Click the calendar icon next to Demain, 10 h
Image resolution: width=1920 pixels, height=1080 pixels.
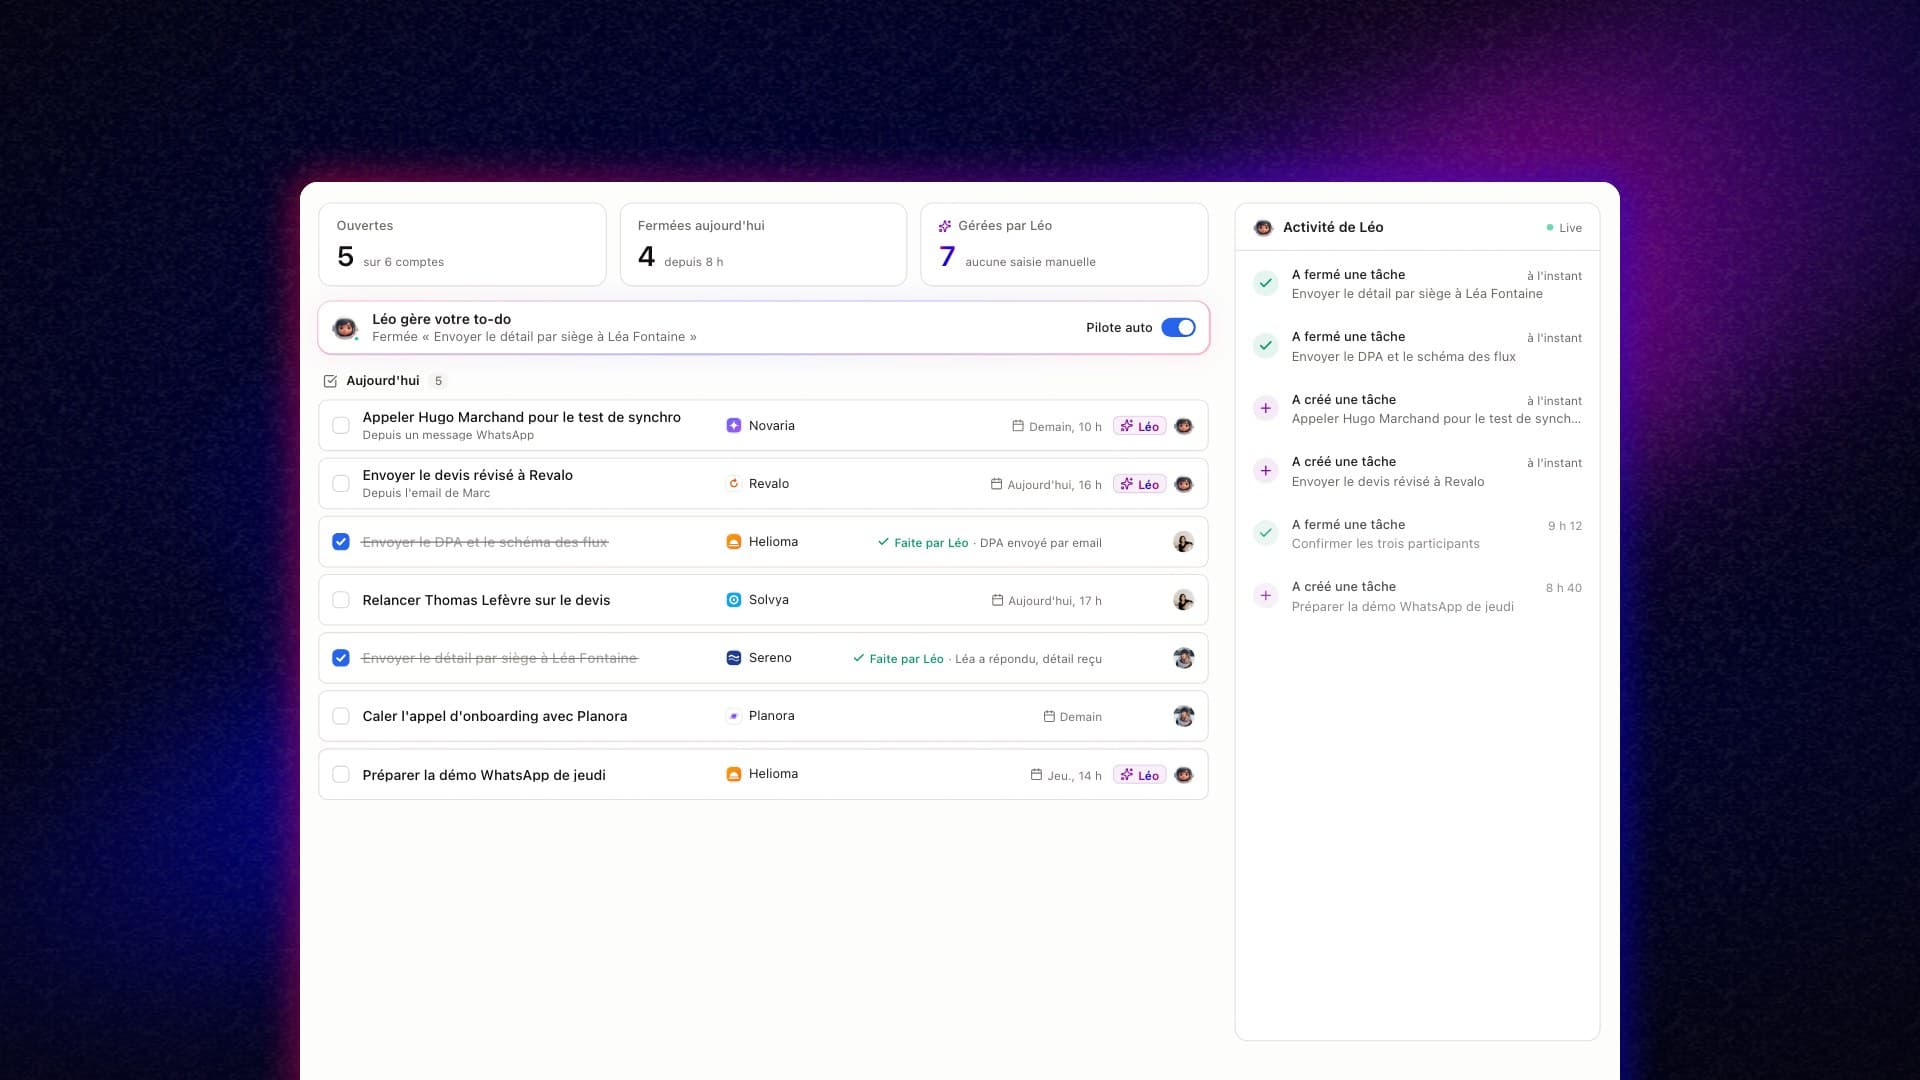pyautogui.click(x=1018, y=426)
